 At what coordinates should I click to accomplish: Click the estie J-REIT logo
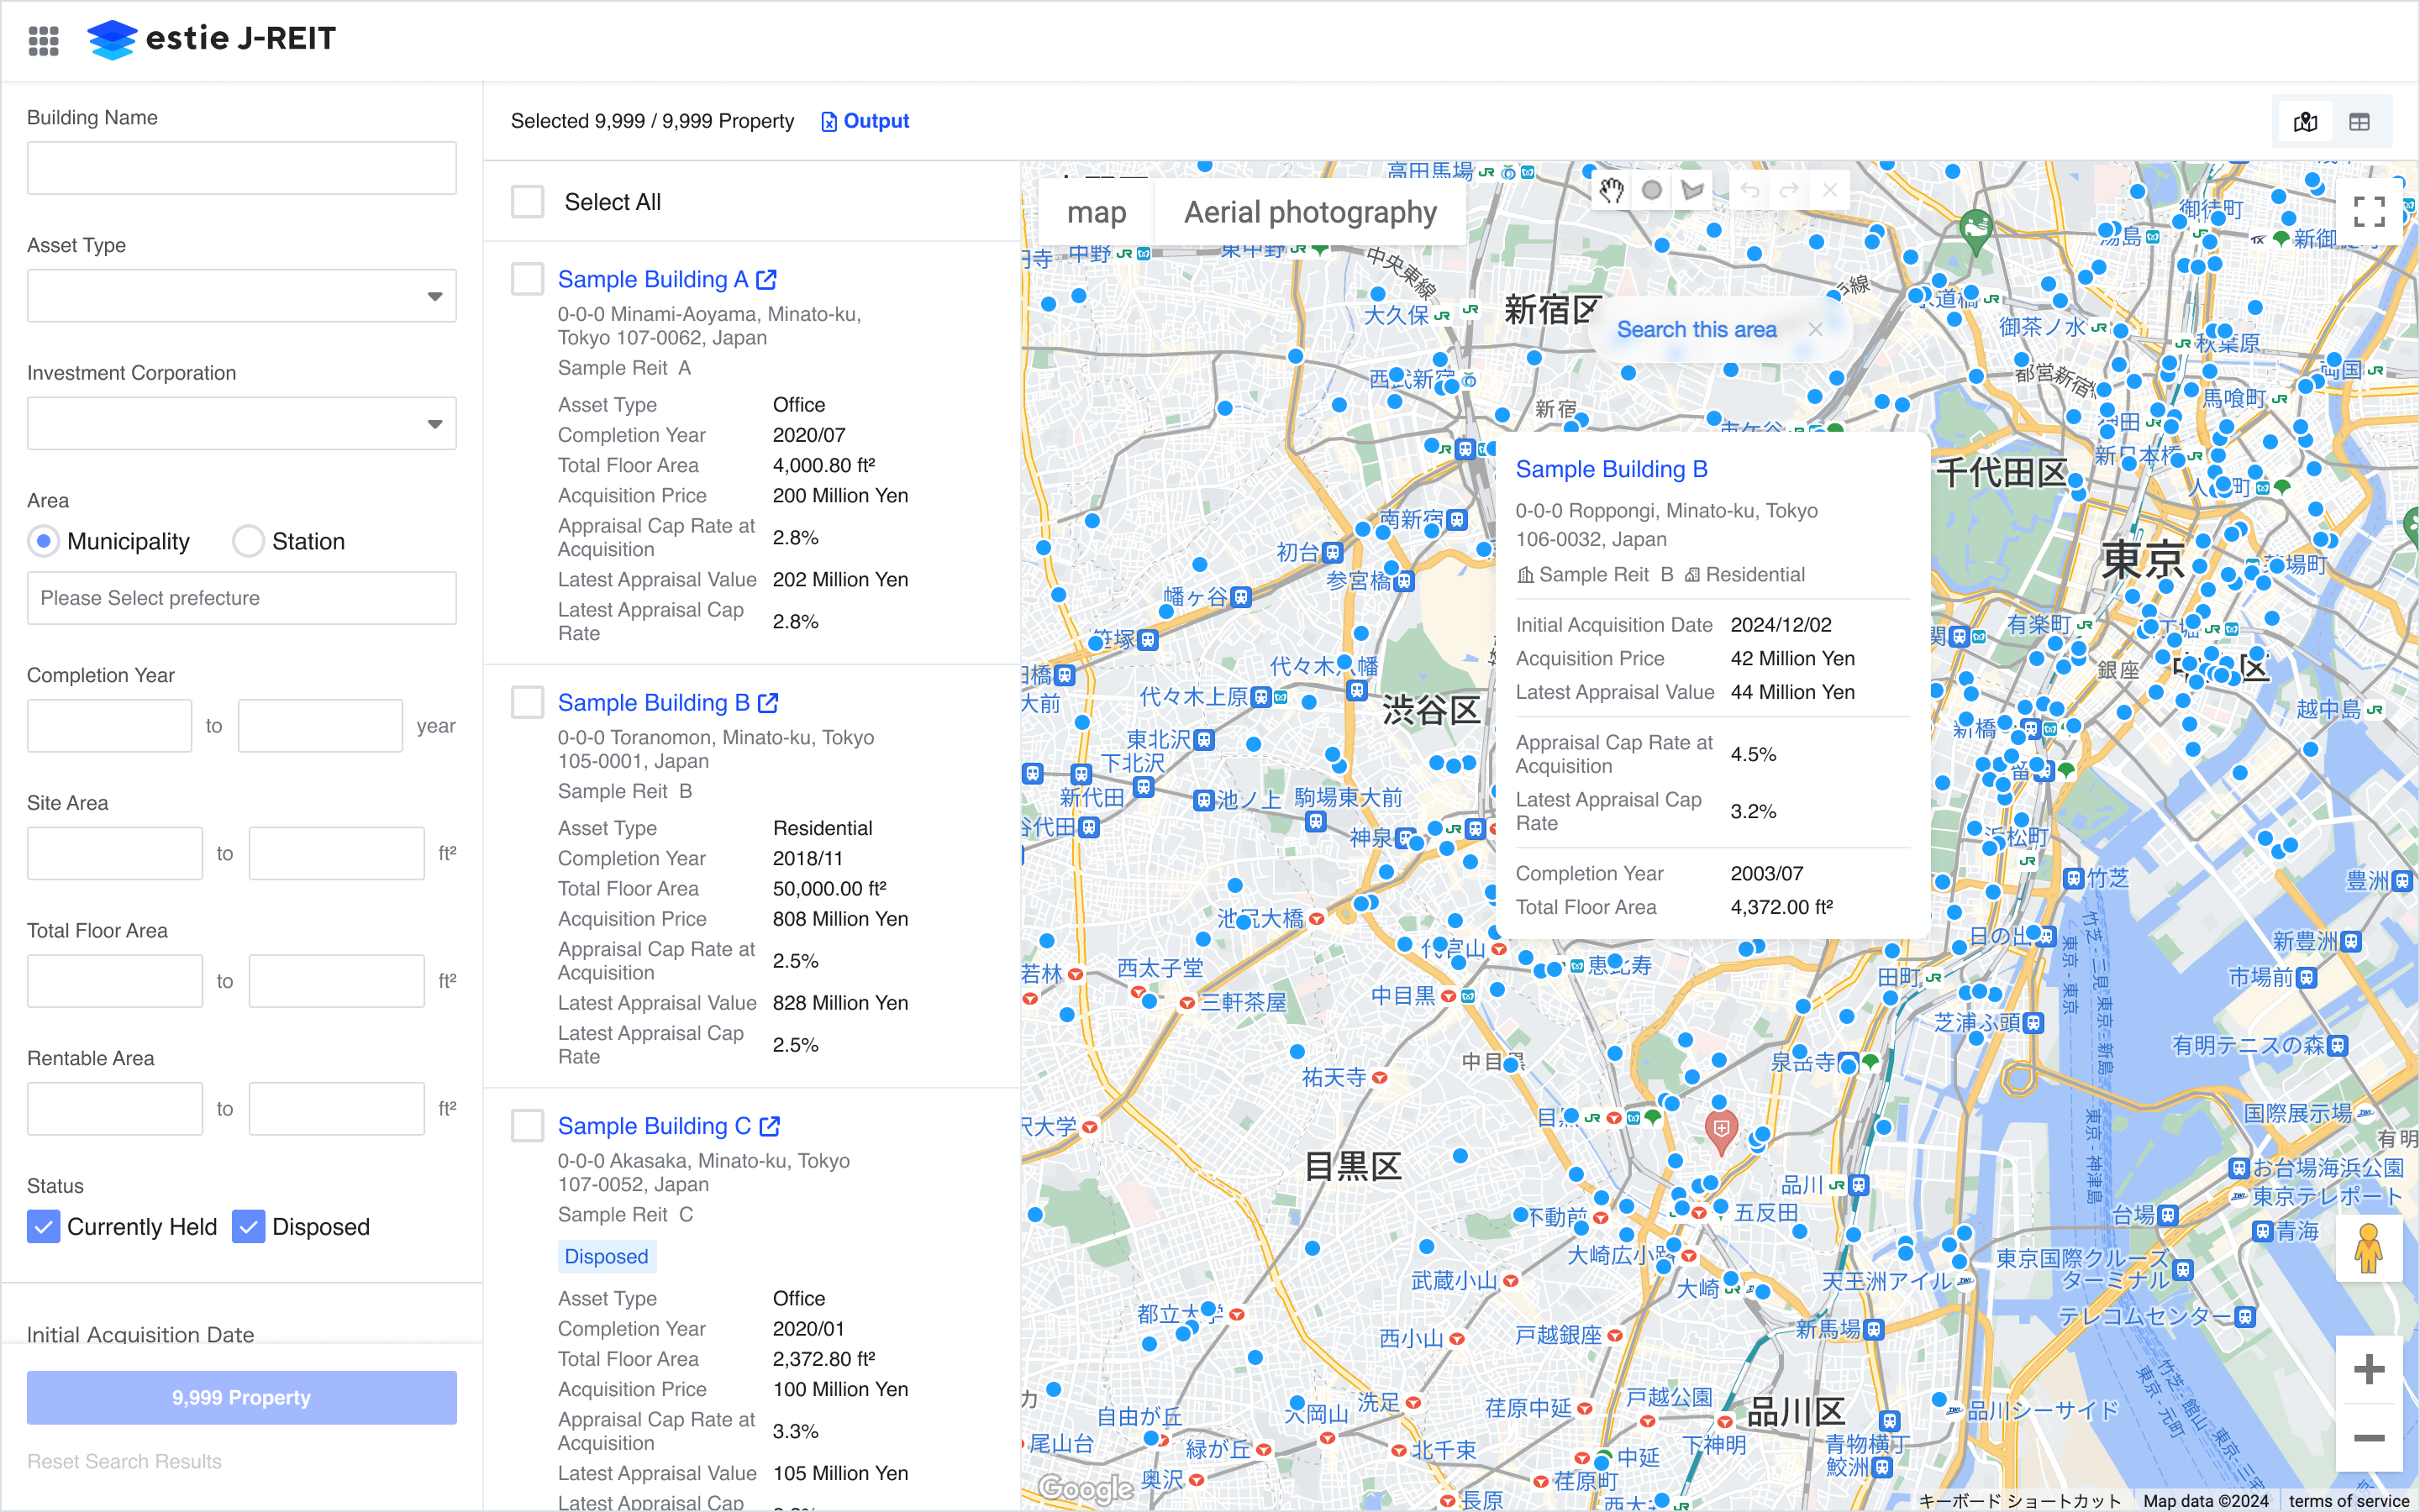(x=212, y=39)
